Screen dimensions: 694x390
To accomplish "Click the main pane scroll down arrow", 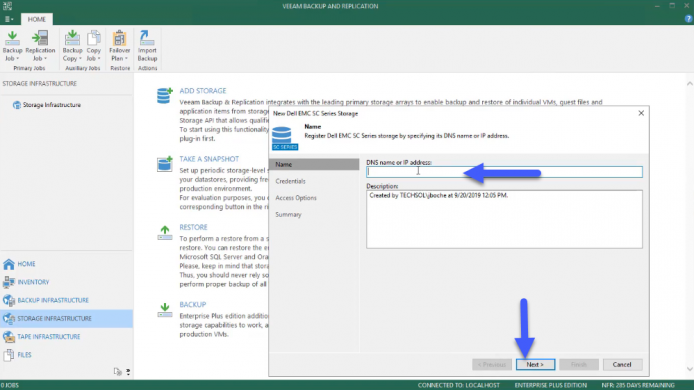I will [x=690, y=369].
